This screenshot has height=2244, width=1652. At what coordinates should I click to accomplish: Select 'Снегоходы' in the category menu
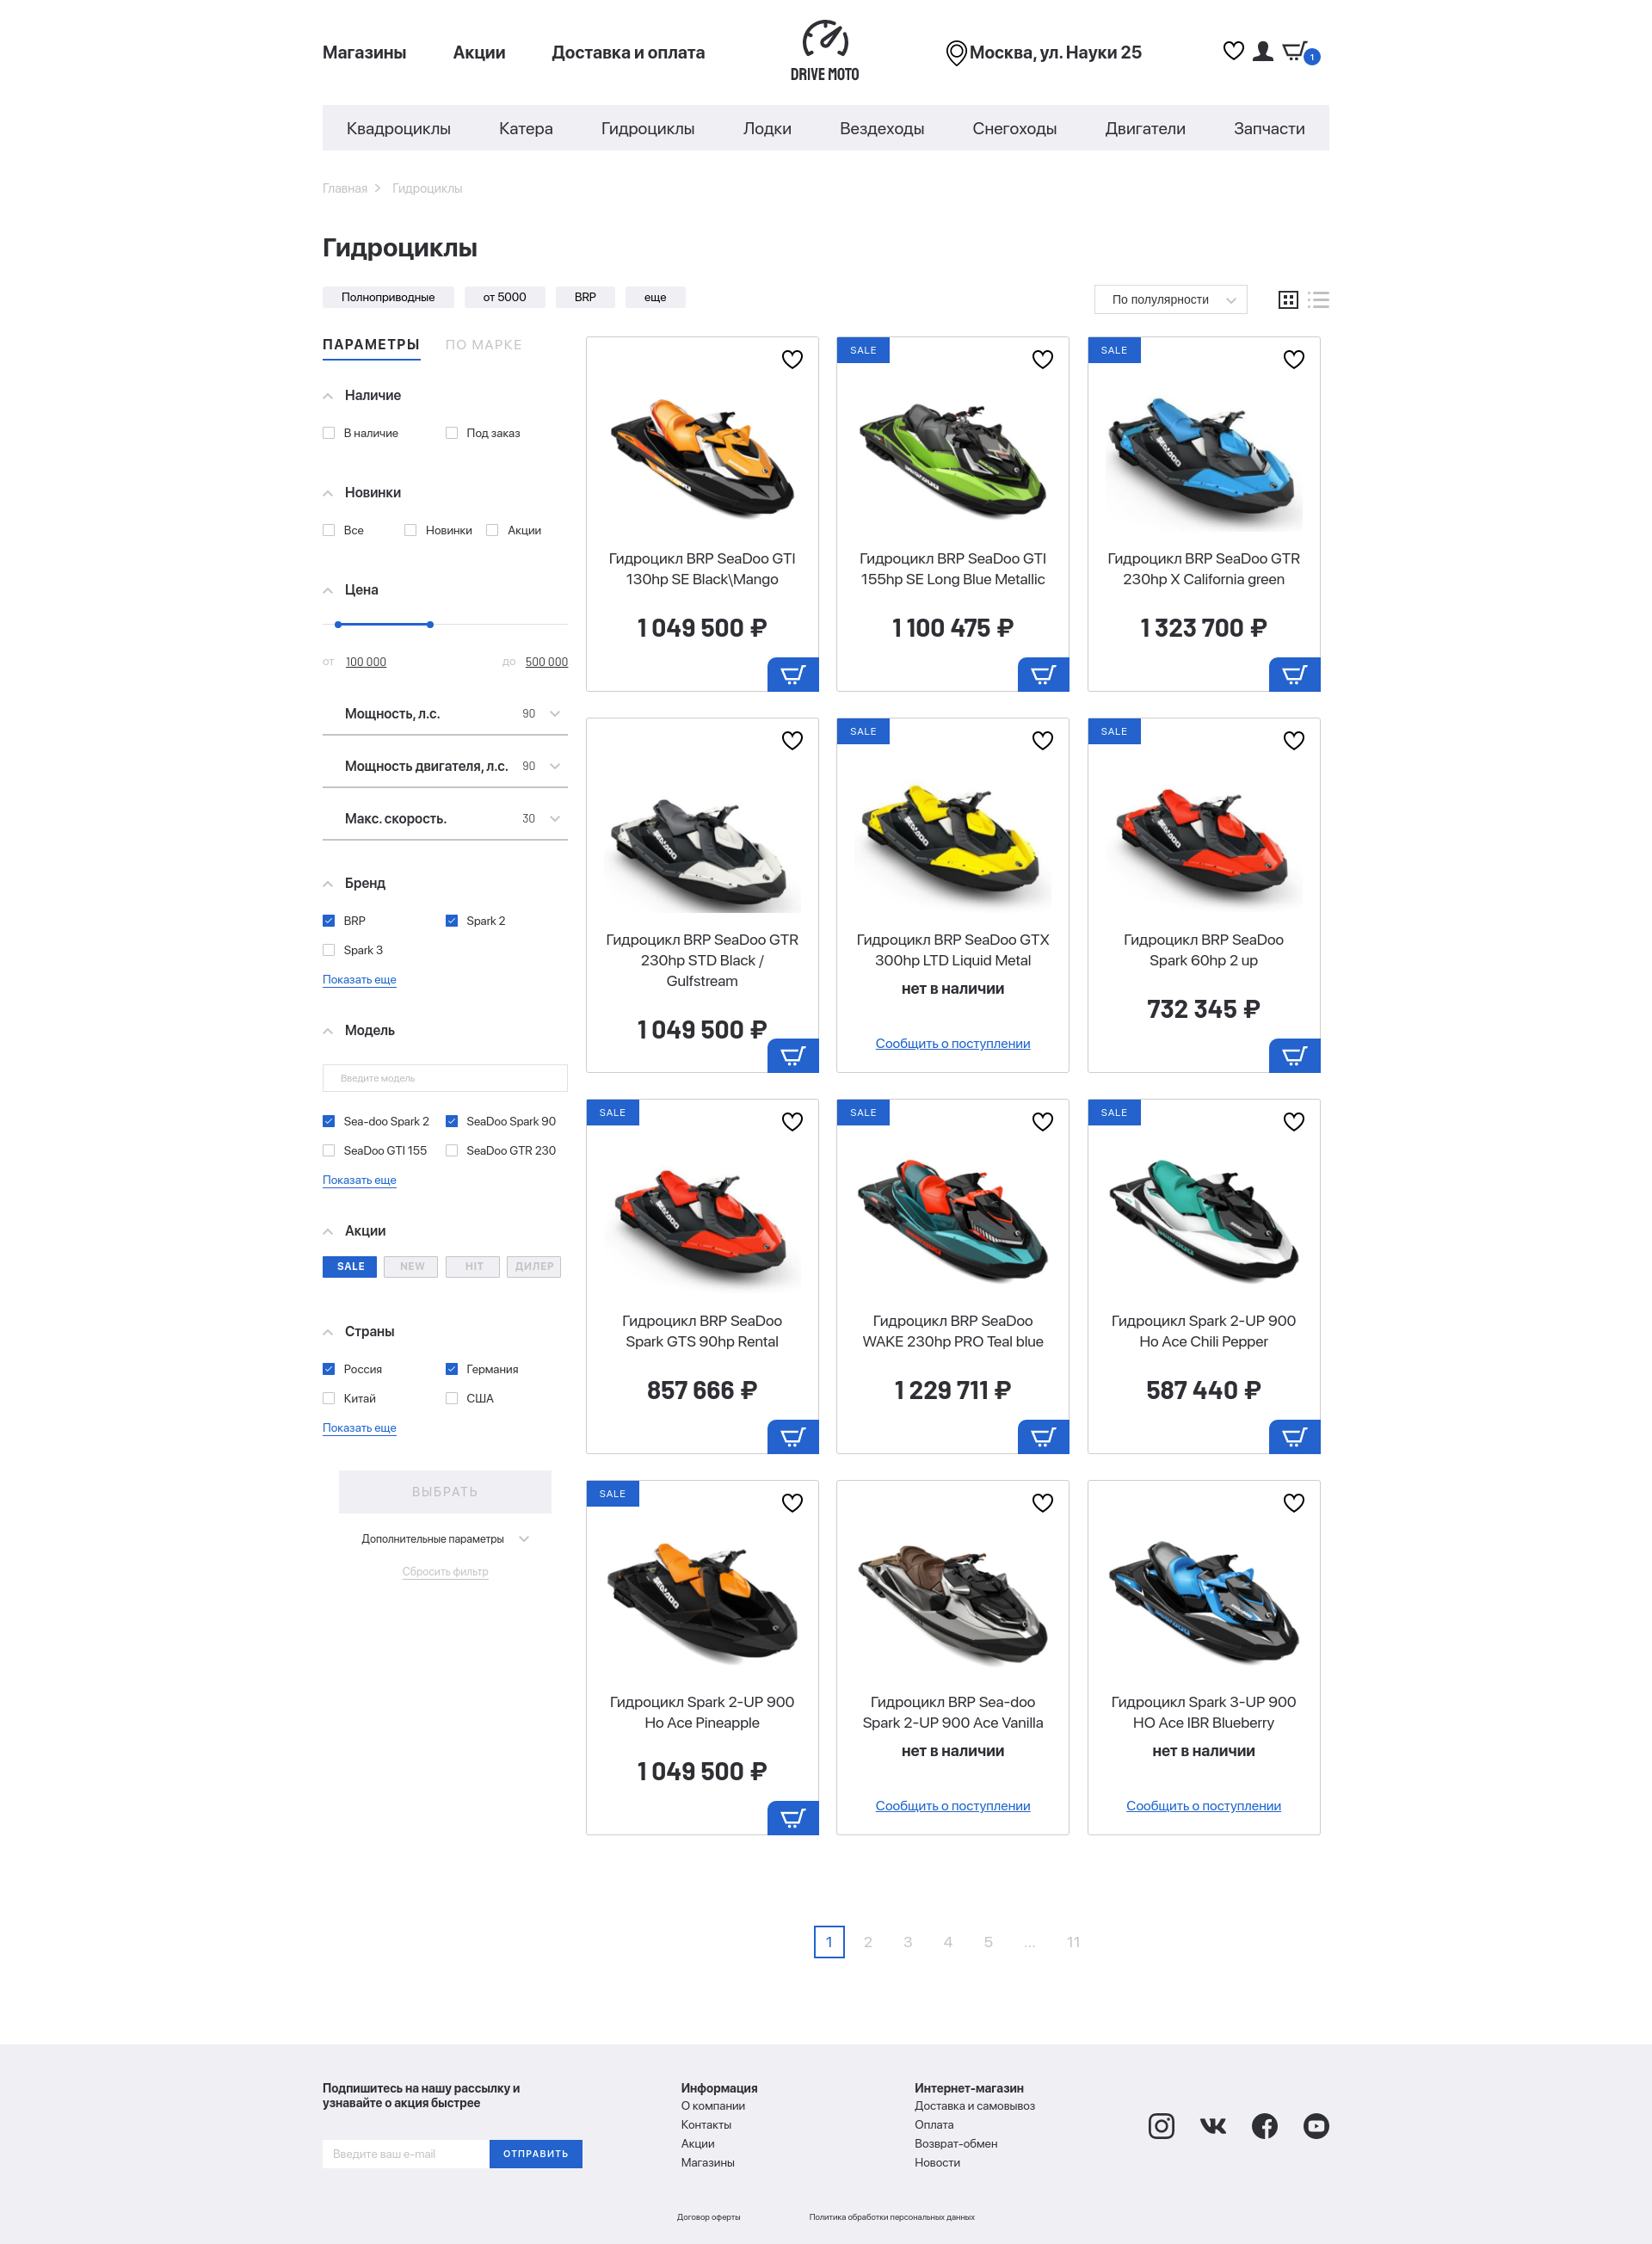[1014, 128]
